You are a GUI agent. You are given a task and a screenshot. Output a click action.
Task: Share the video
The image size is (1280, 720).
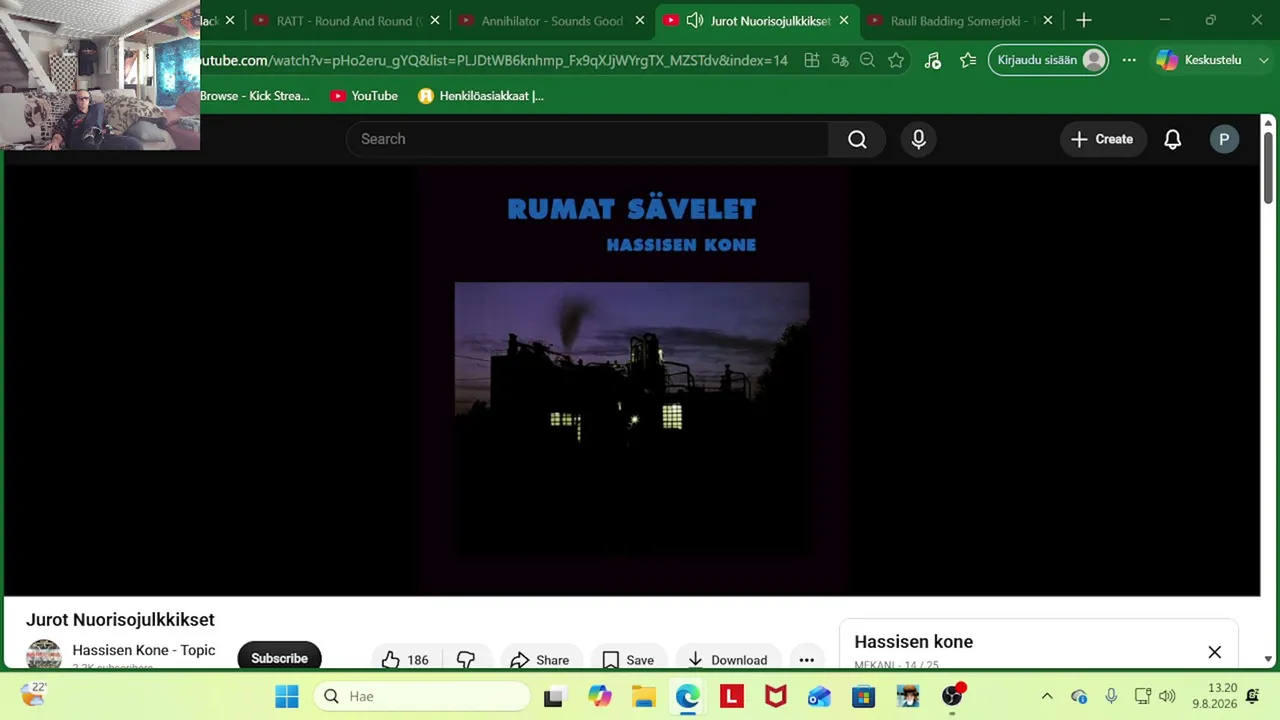click(540, 659)
